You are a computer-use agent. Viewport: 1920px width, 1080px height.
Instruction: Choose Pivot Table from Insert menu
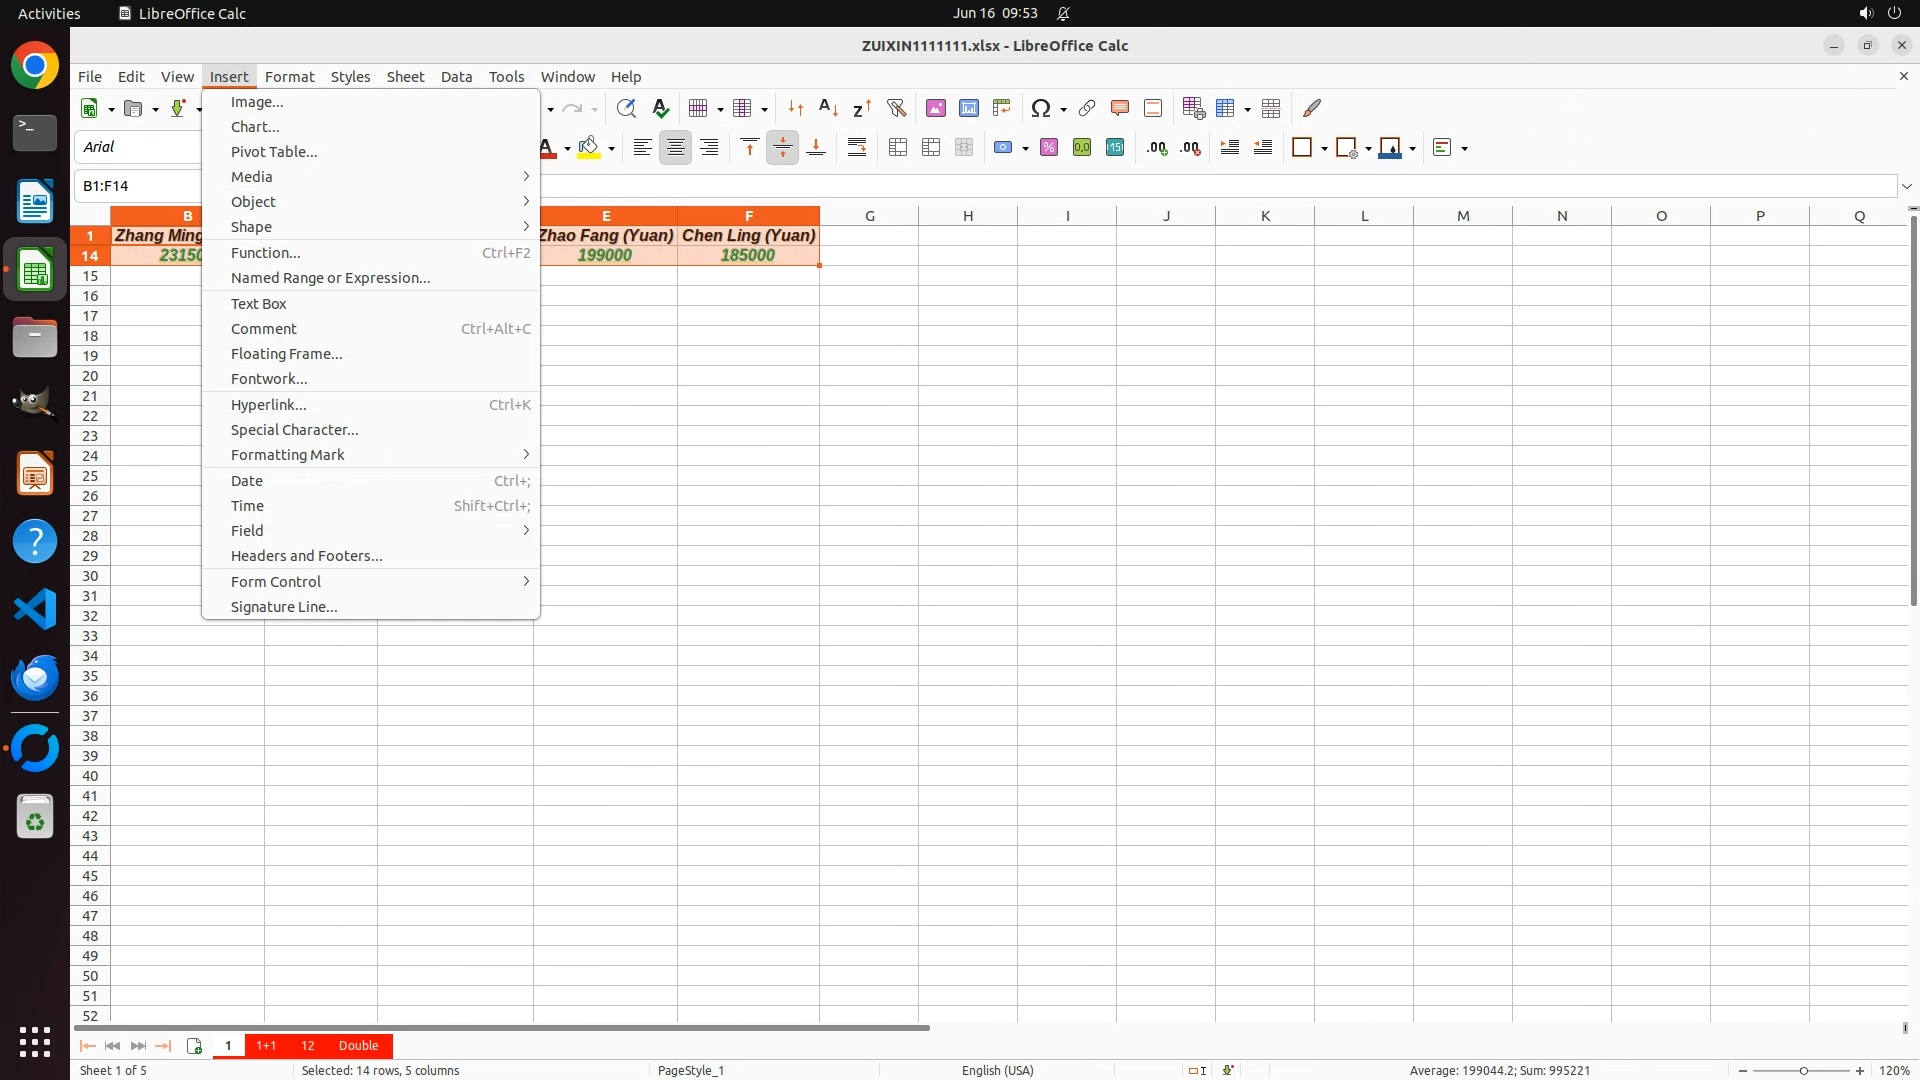(274, 152)
